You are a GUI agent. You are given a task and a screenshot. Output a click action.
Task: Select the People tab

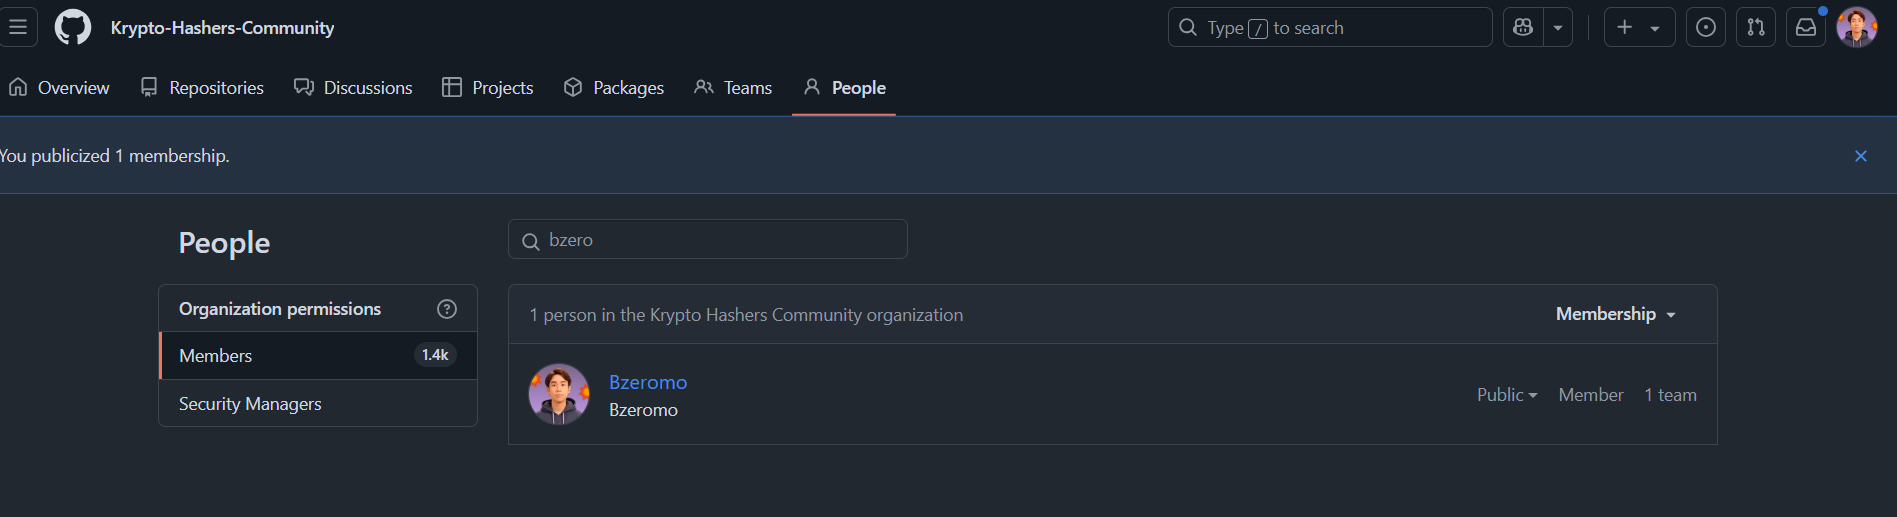click(x=844, y=88)
